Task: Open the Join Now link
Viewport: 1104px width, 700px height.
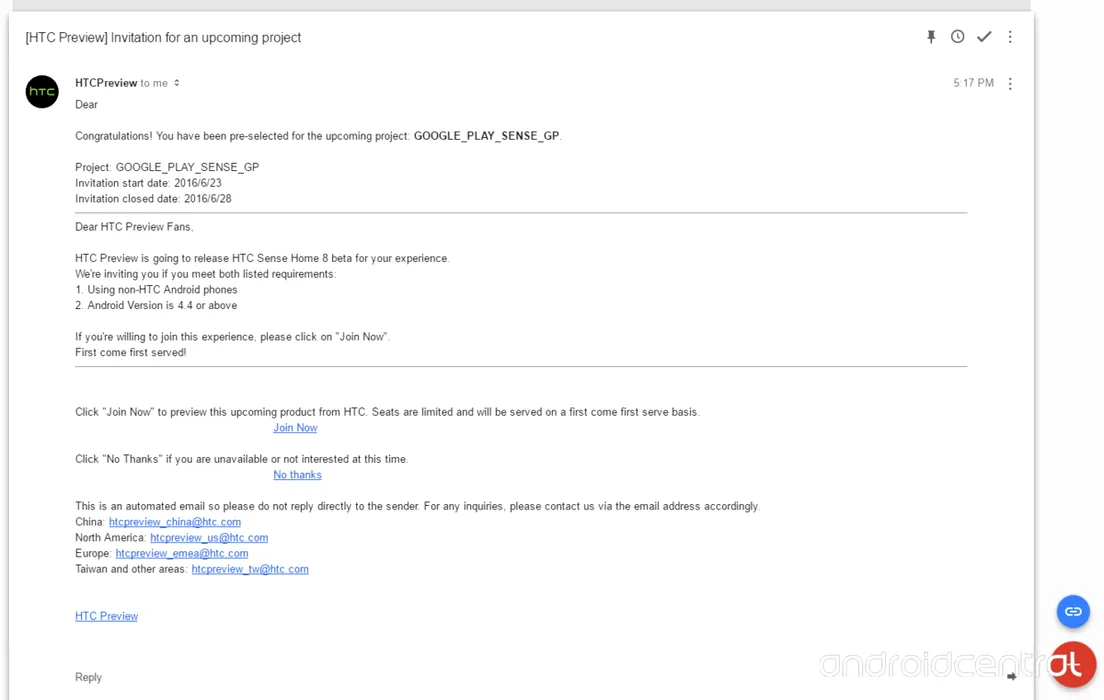Action: 295,427
